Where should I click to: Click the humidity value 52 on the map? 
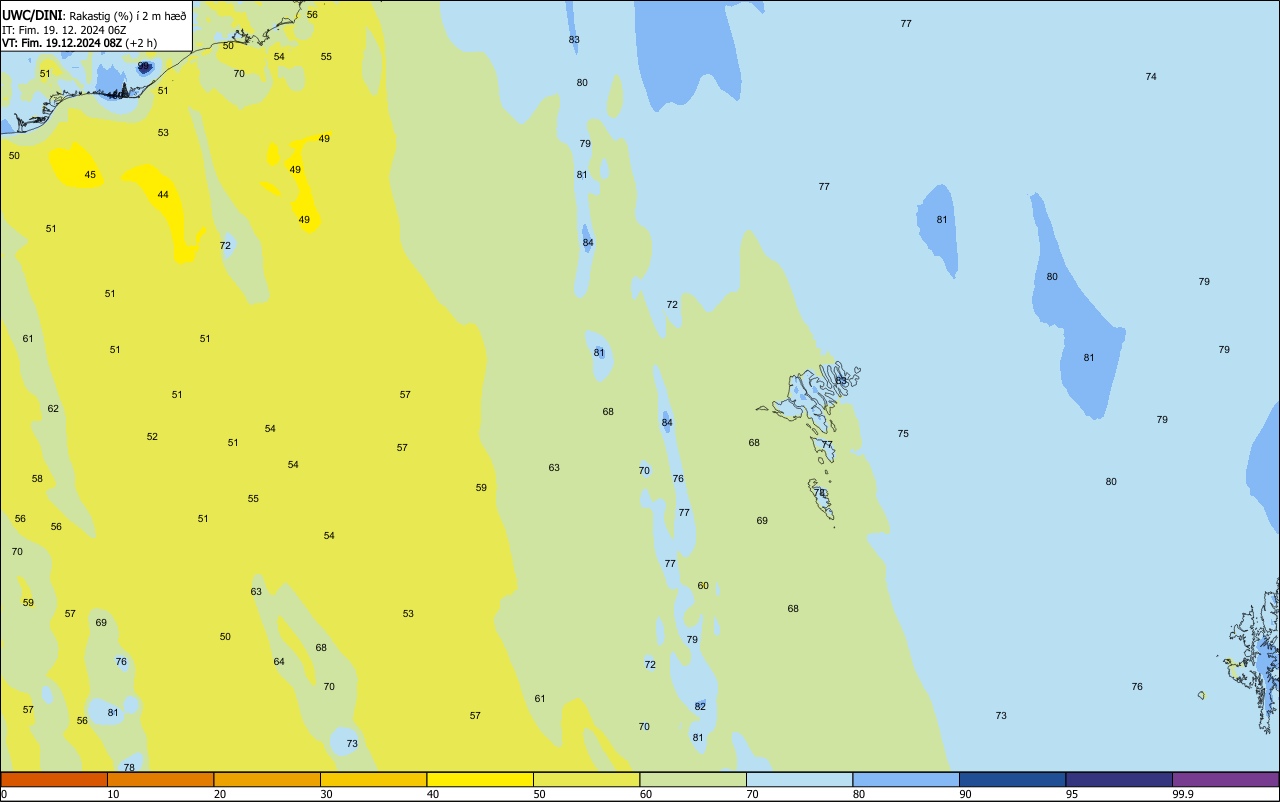tap(152, 437)
